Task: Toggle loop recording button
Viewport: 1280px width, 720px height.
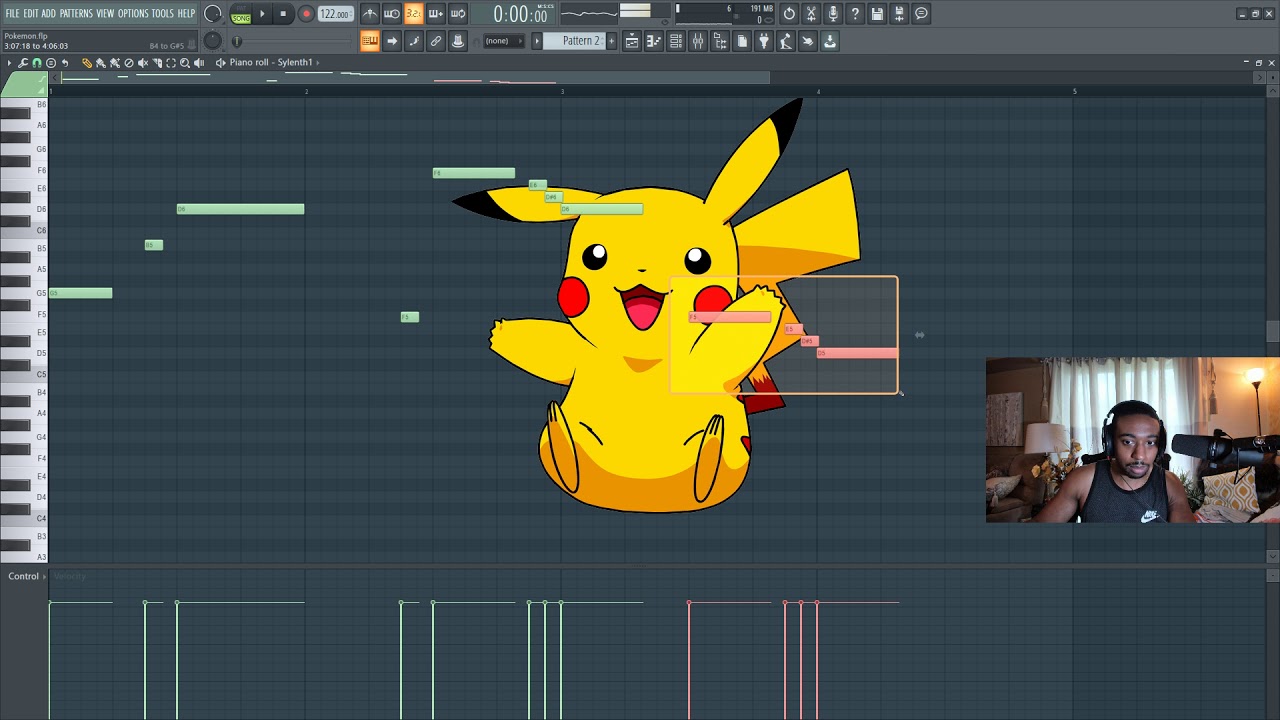Action: (x=458, y=14)
